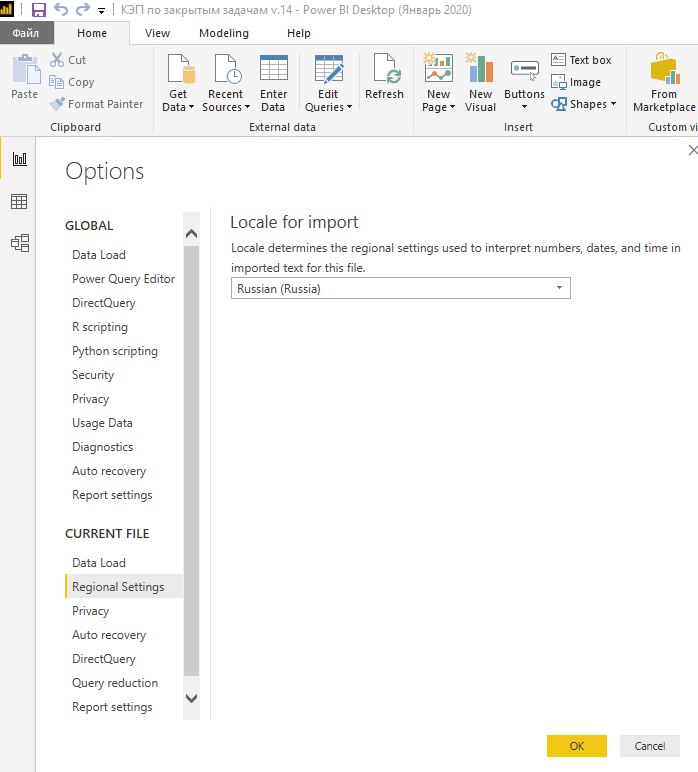Click the options list scrollbar thumb
Viewport: 698px width, 772px height.
coord(191,460)
